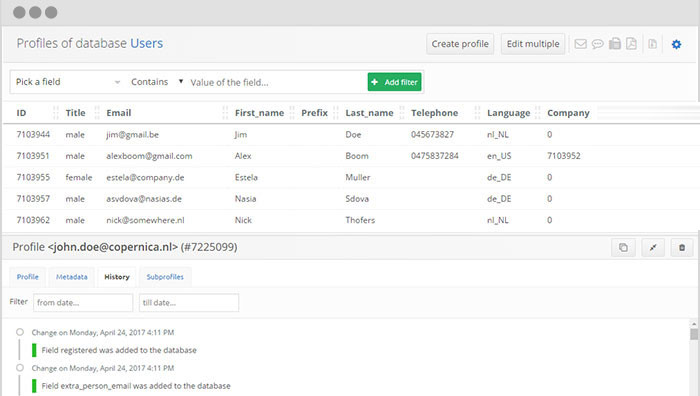Click the email nick@somewhere.nl

145,220
